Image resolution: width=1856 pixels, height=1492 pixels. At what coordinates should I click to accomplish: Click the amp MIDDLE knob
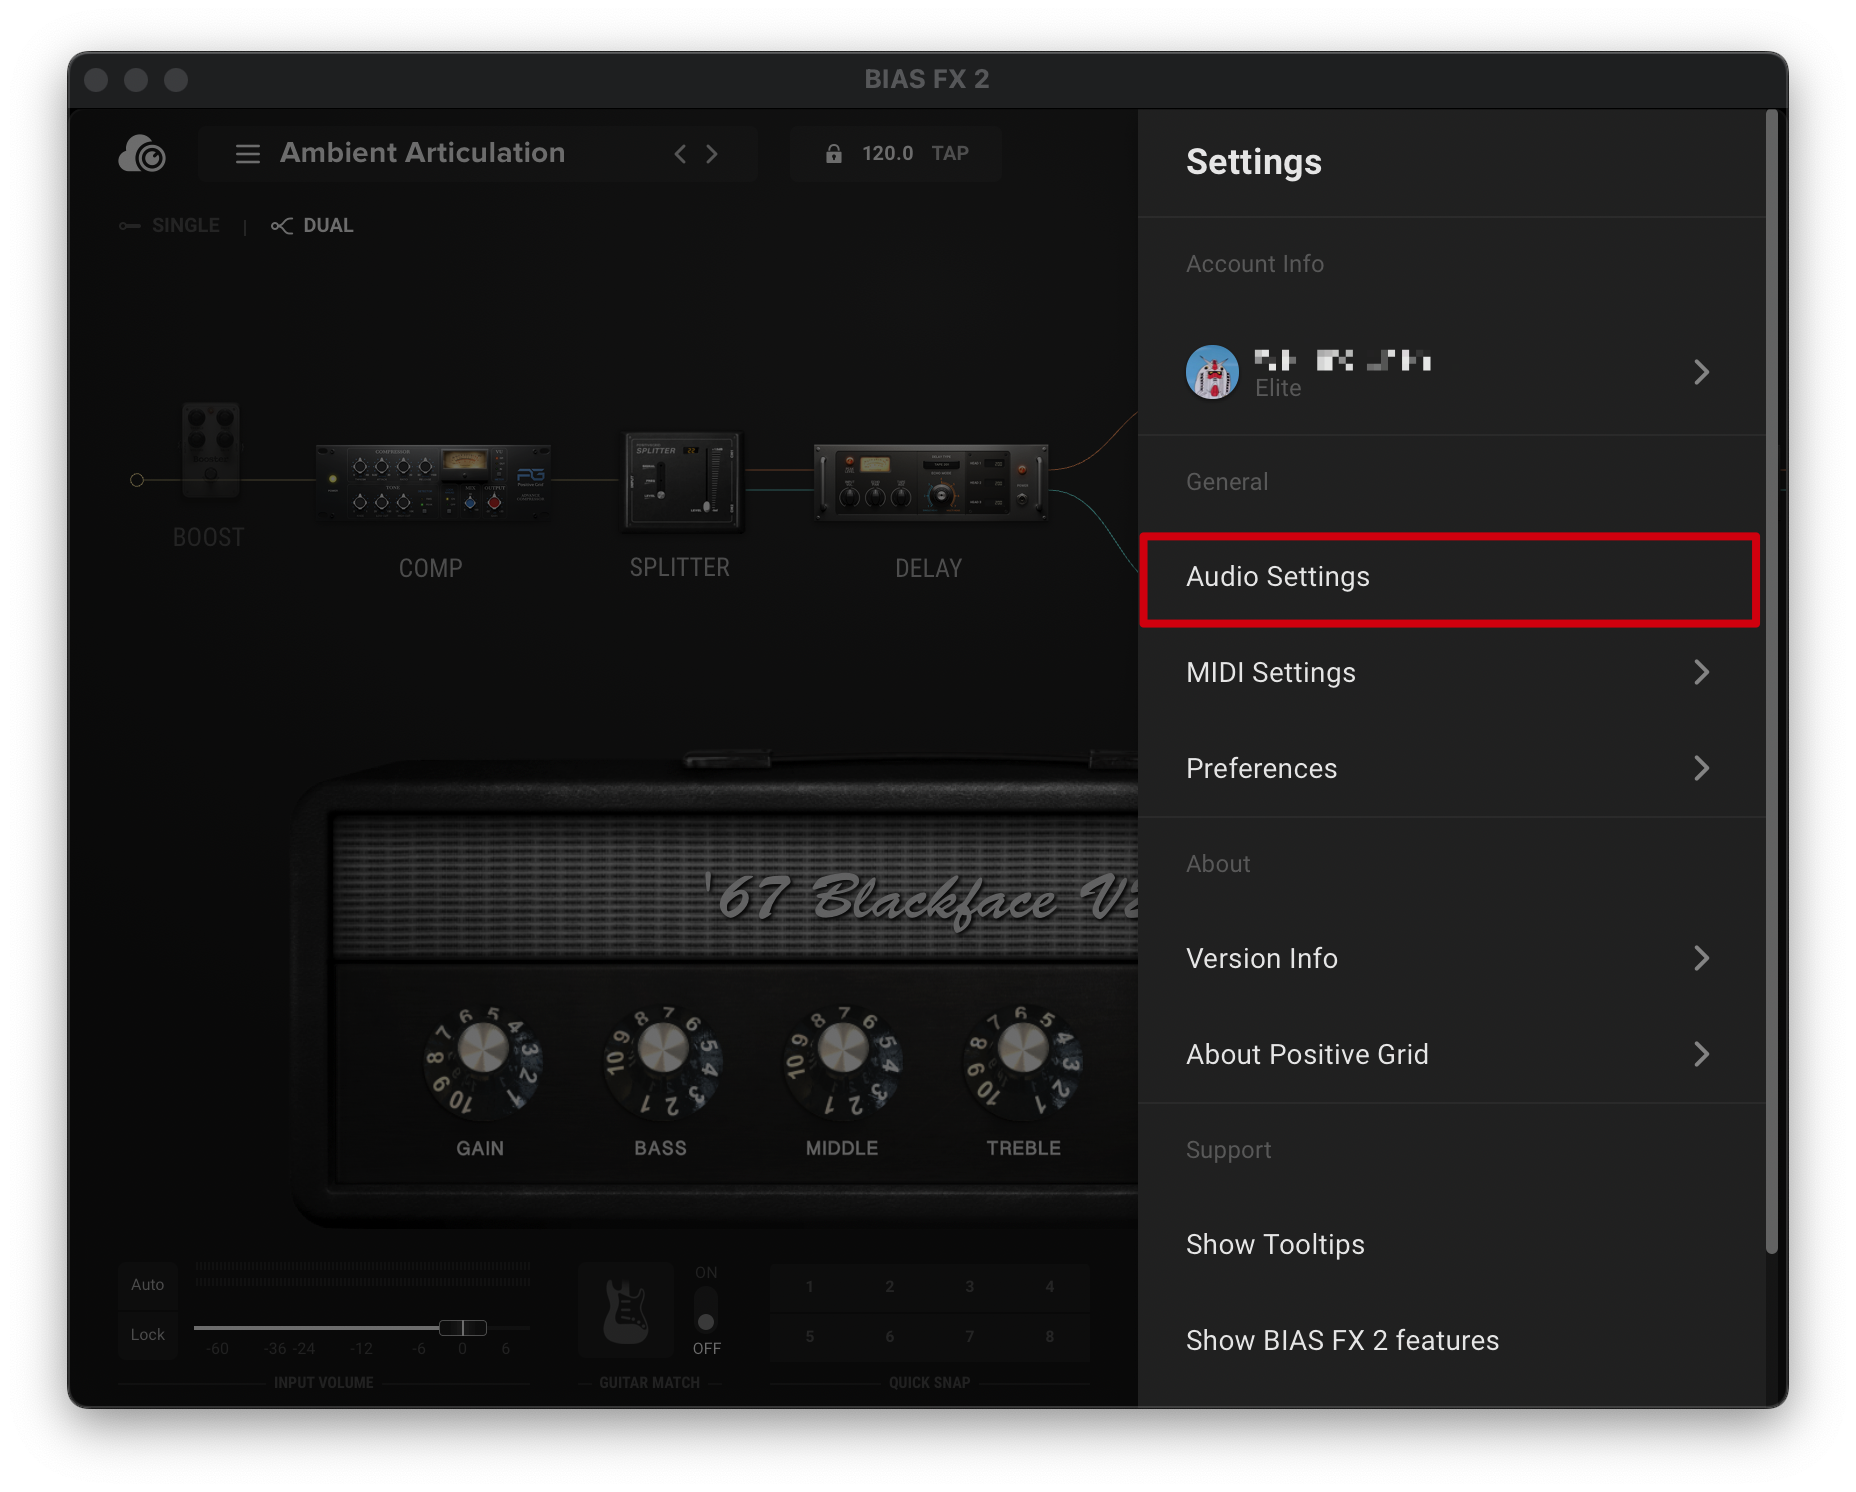[x=843, y=1050]
